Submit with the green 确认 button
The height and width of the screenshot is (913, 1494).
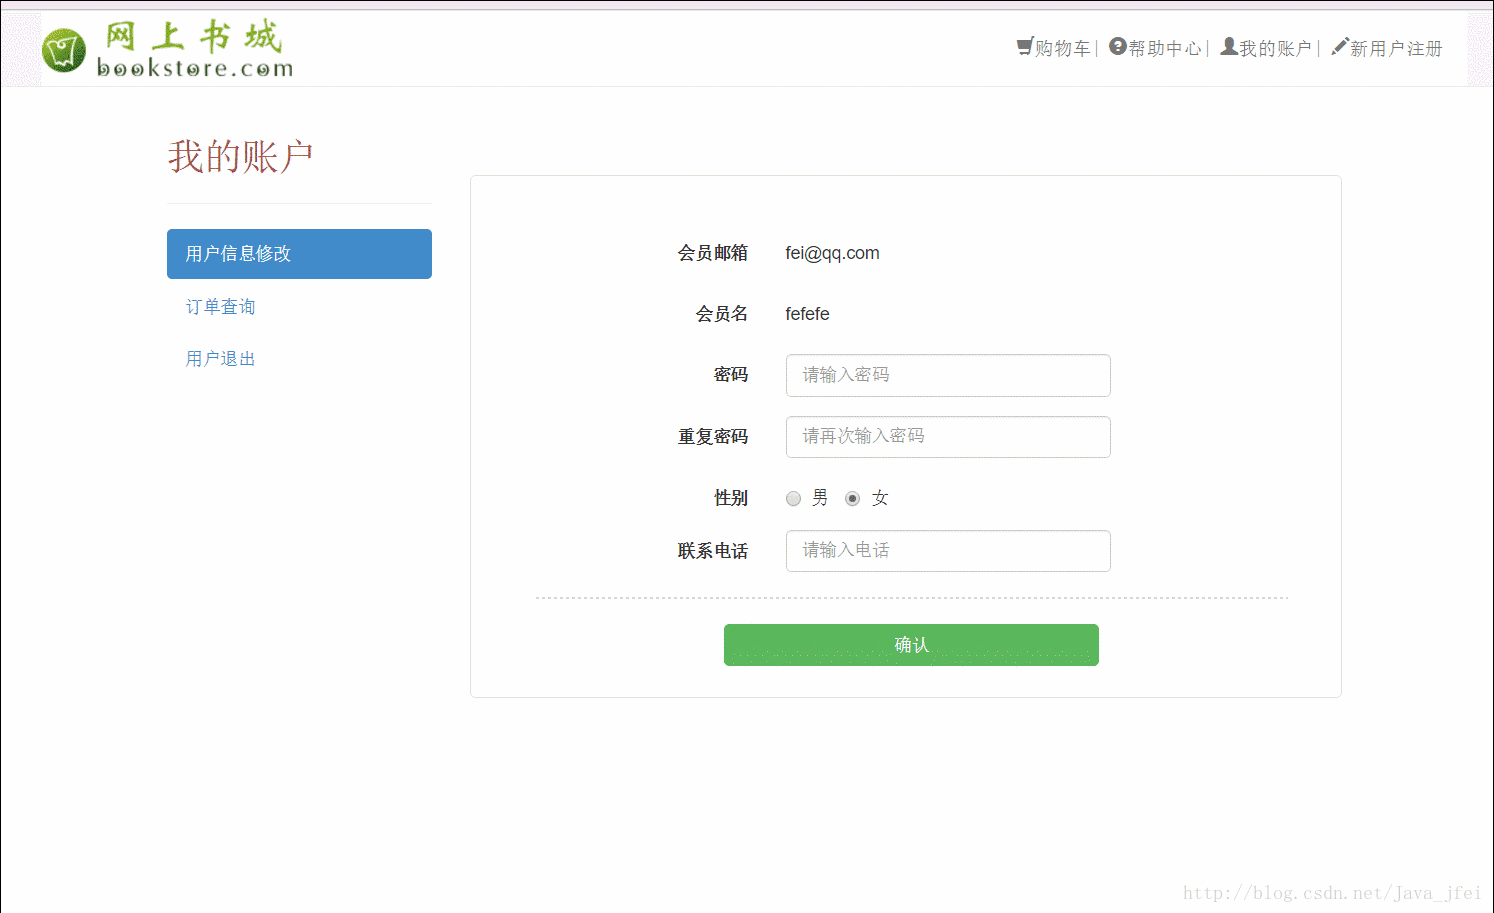tap(911, 645)
